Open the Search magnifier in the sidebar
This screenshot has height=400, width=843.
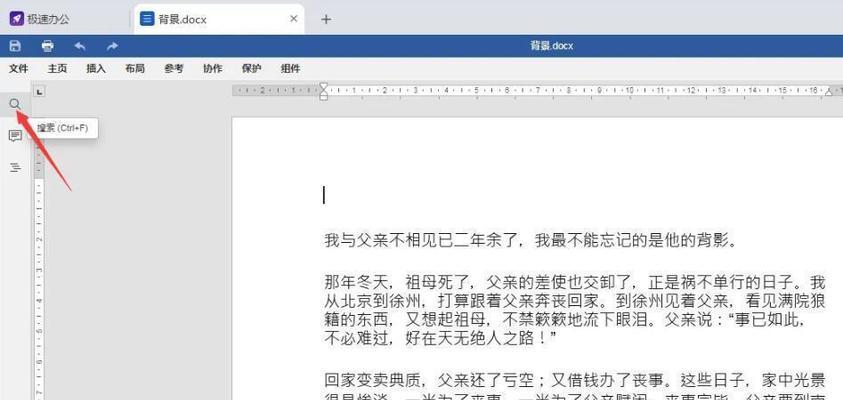click(x=15, y=104)
